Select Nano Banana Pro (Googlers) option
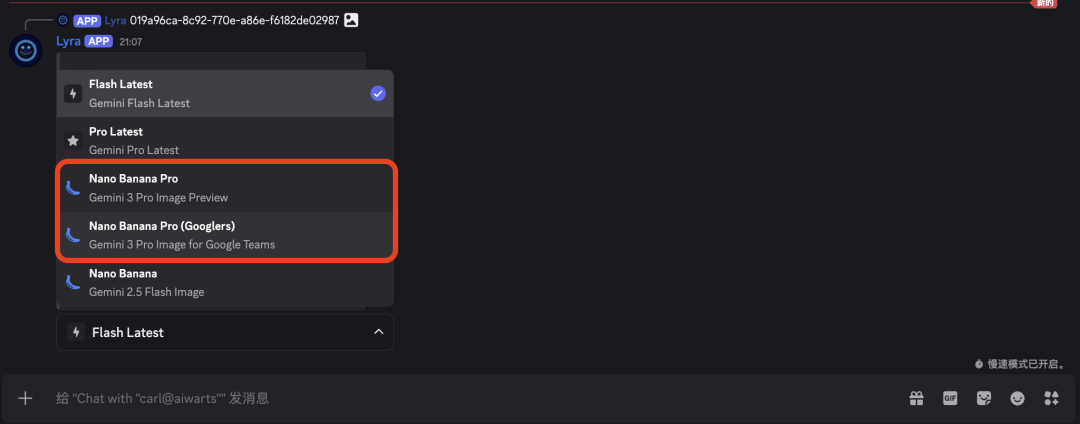 pyautogui.click(x=225, y=234)
